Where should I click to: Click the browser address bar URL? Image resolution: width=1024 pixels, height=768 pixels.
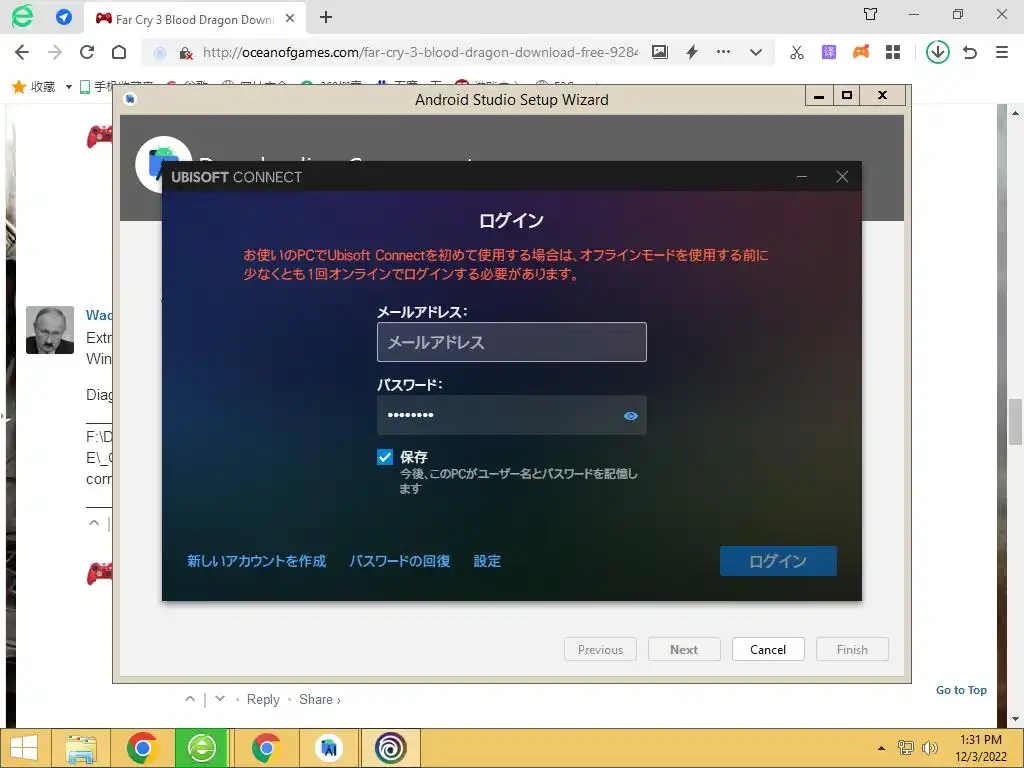click(419, 52)
